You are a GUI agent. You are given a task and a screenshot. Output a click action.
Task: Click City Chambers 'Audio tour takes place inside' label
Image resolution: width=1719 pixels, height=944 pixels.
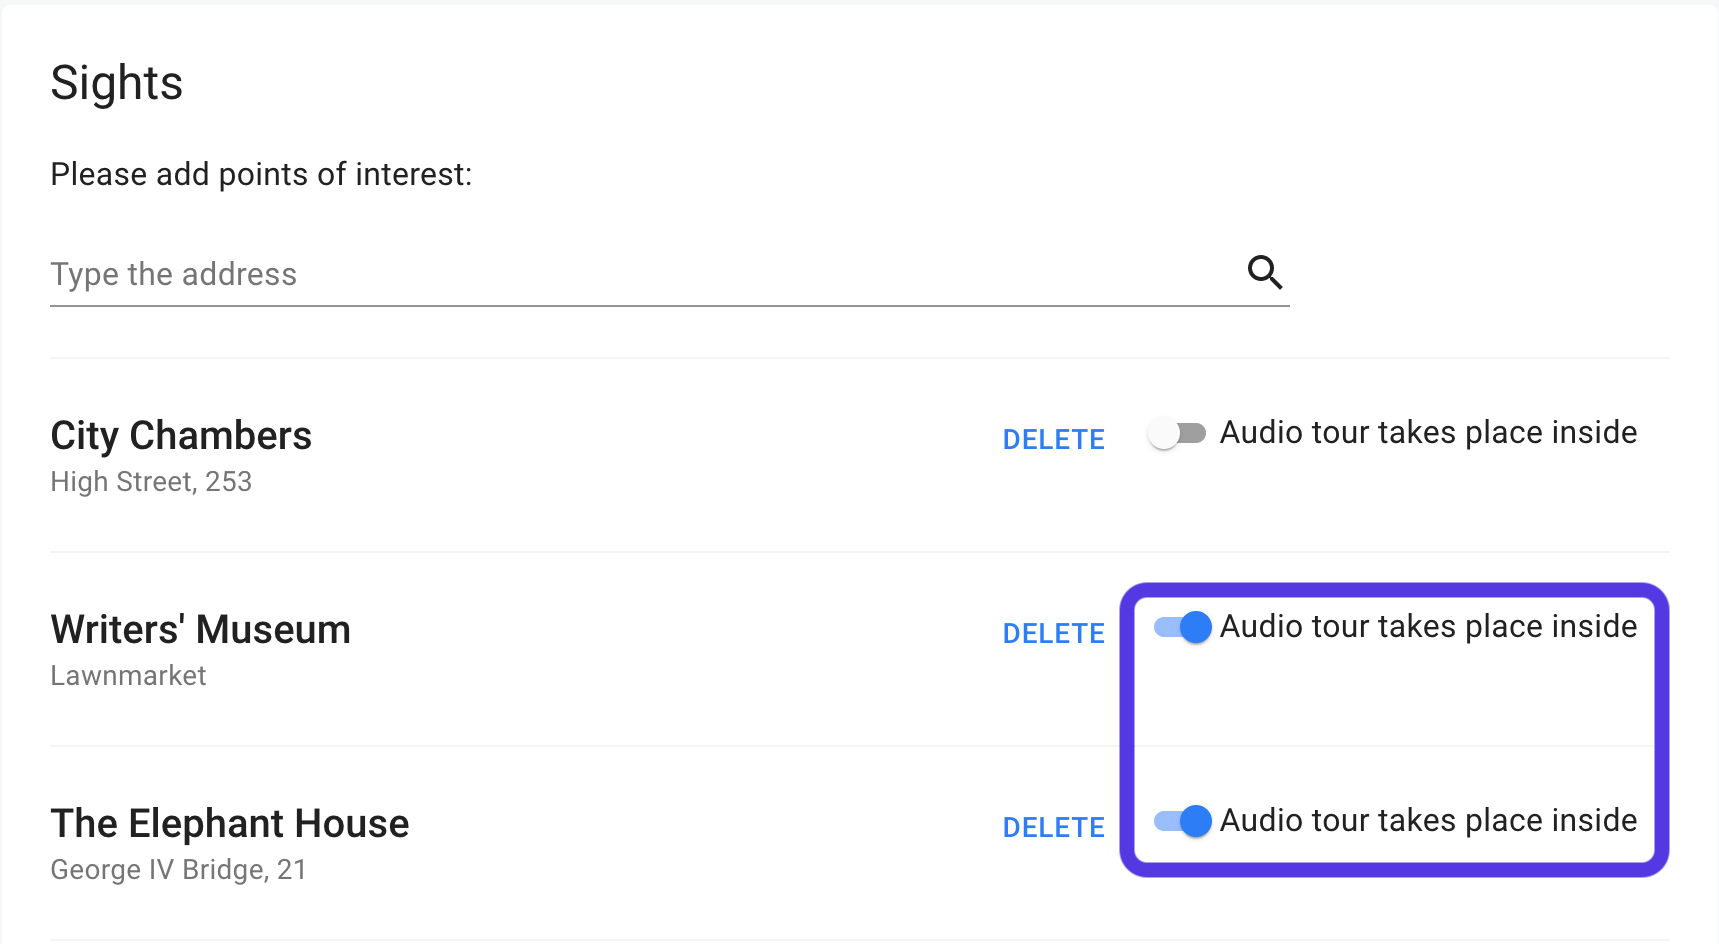(1428, 433)
